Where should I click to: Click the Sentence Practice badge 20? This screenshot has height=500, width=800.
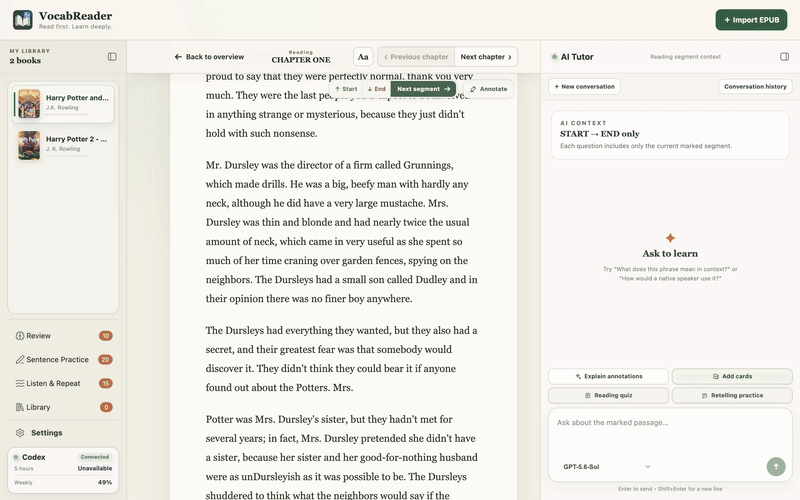(x=106, y=360)
